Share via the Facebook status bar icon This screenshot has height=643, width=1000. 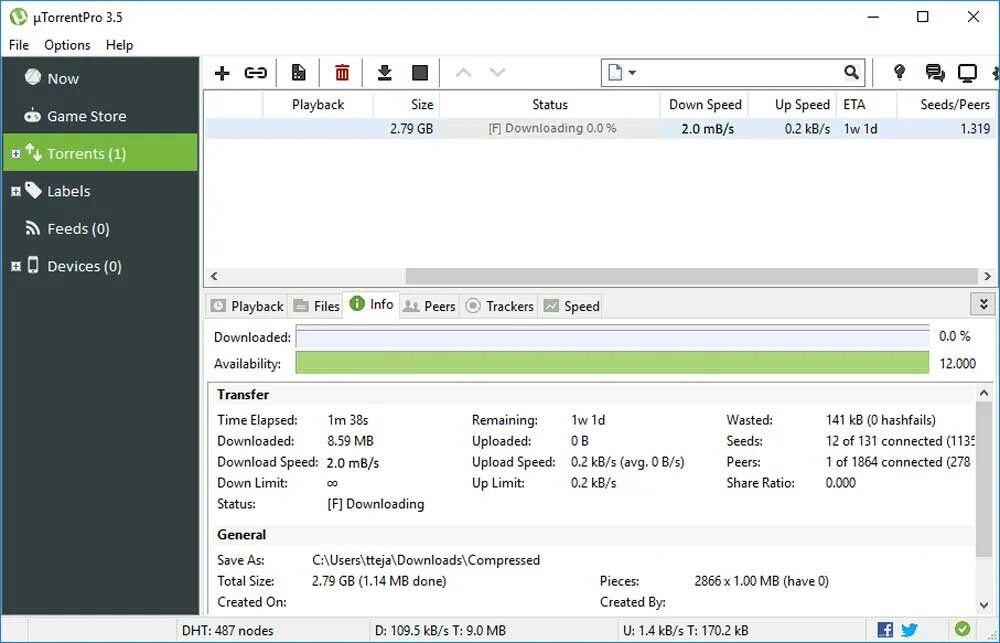coord(884,629)
